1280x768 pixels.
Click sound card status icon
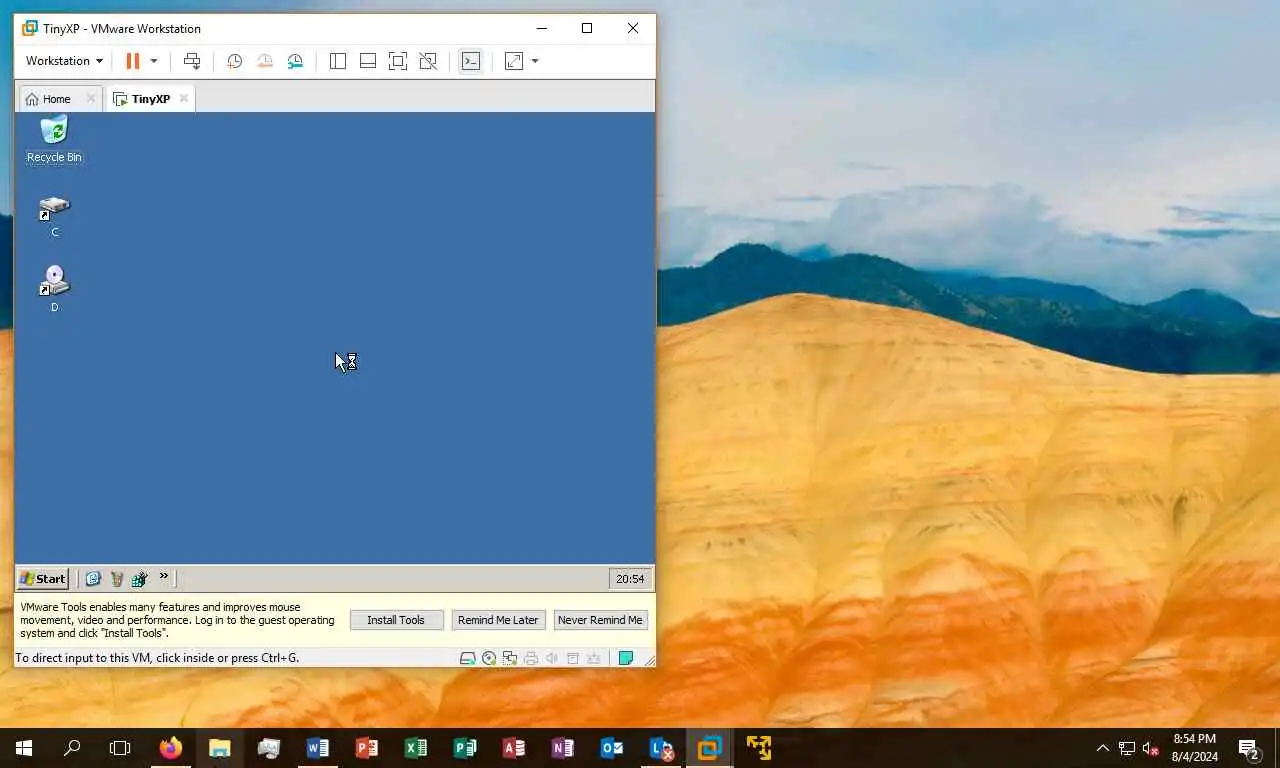[x=552, y=658]
